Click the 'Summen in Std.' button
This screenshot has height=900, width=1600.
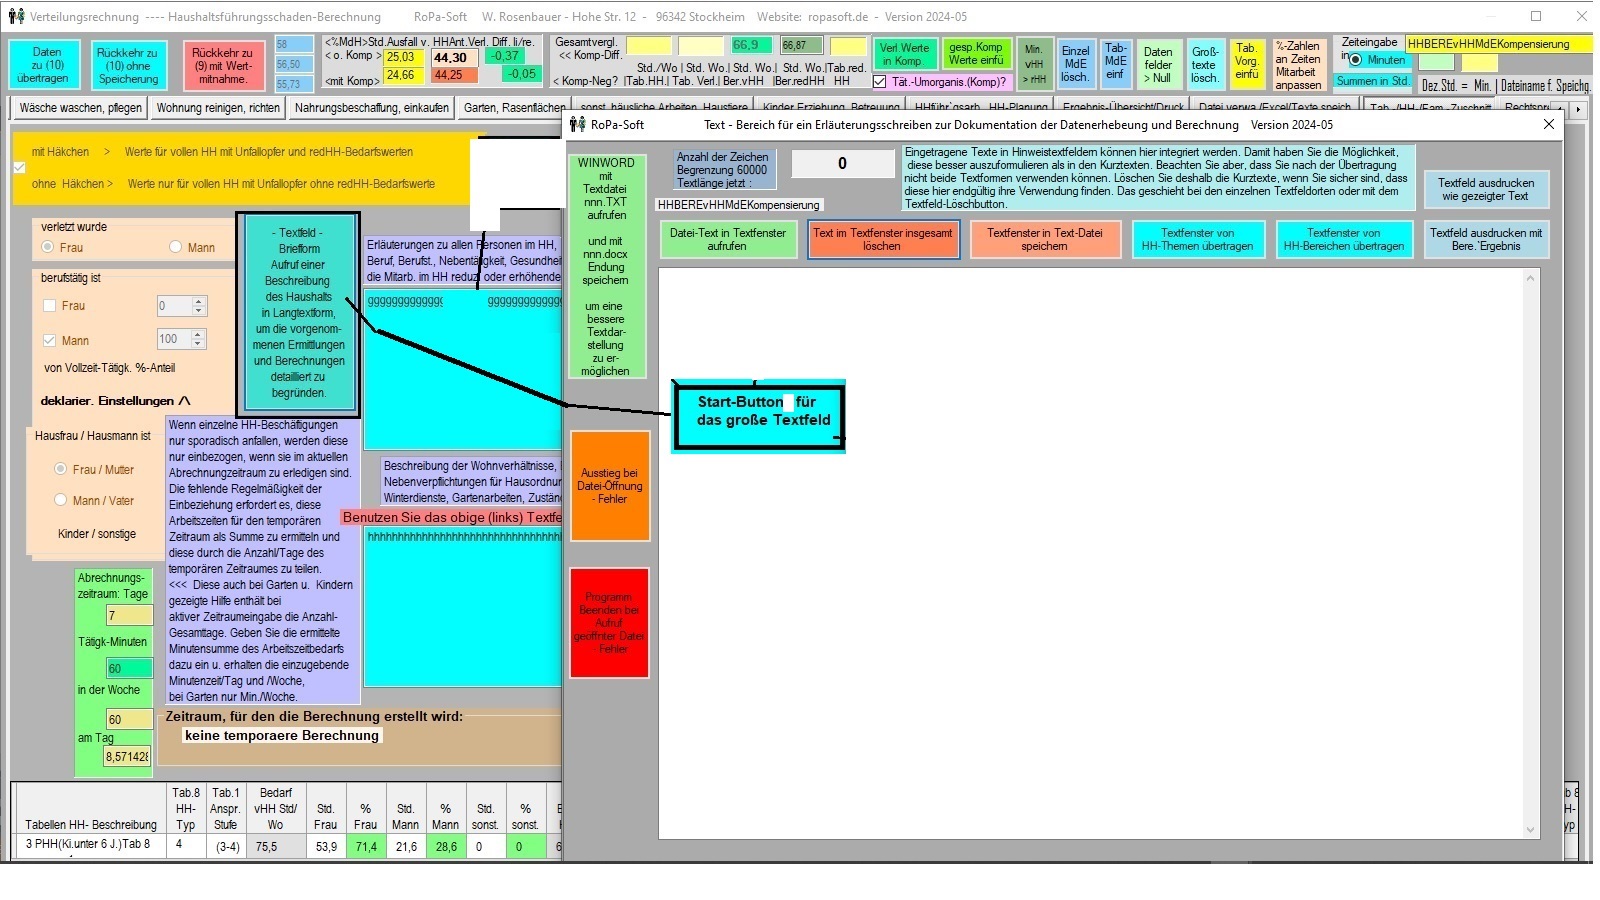[1373, 81]
